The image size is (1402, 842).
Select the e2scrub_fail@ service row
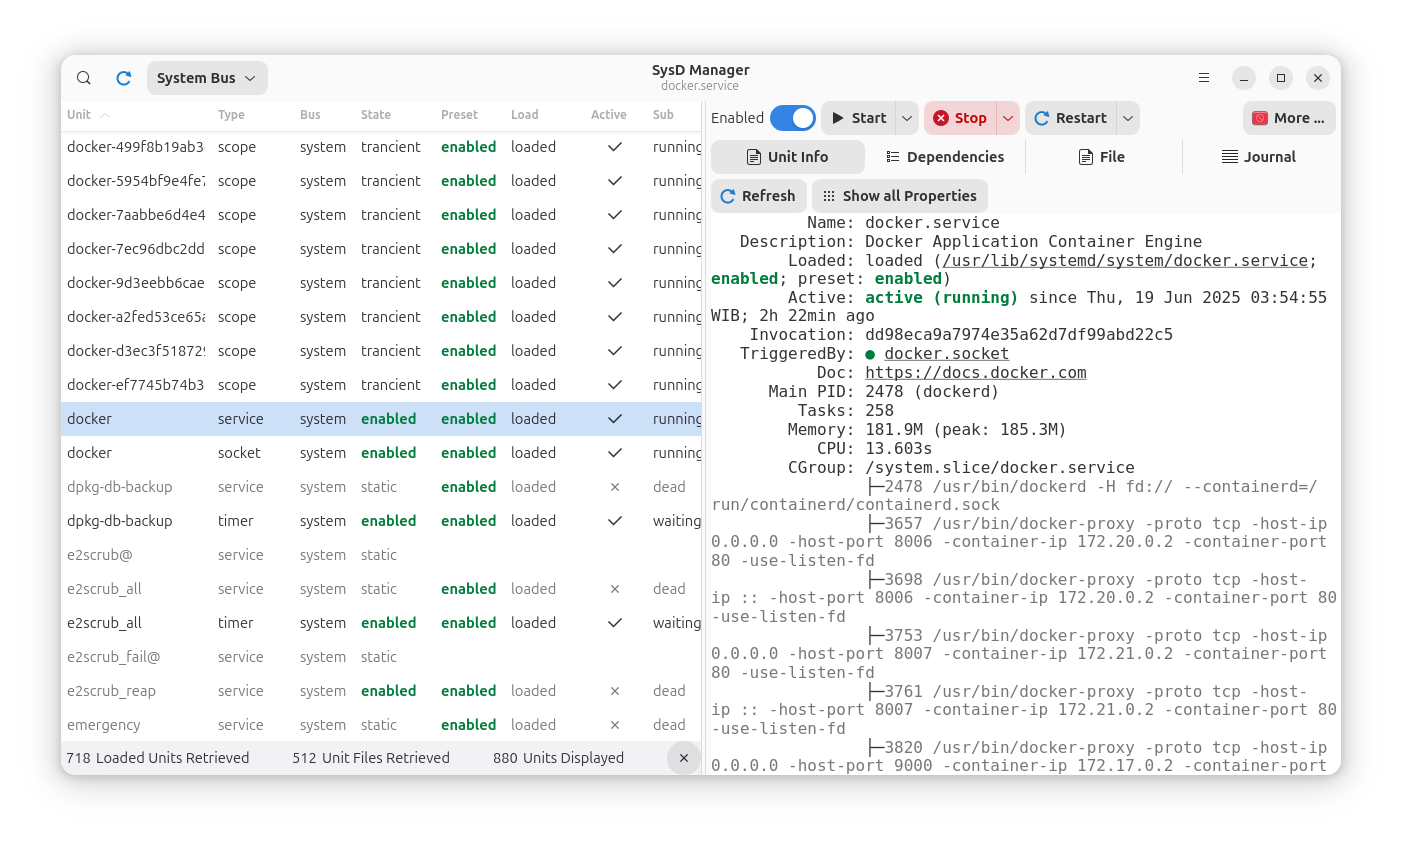(381, 657)
